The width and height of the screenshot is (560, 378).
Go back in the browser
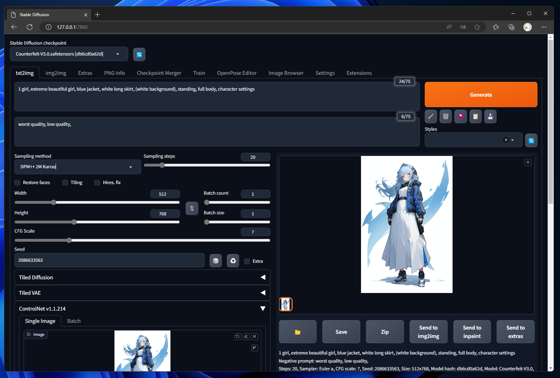[14, 27]
